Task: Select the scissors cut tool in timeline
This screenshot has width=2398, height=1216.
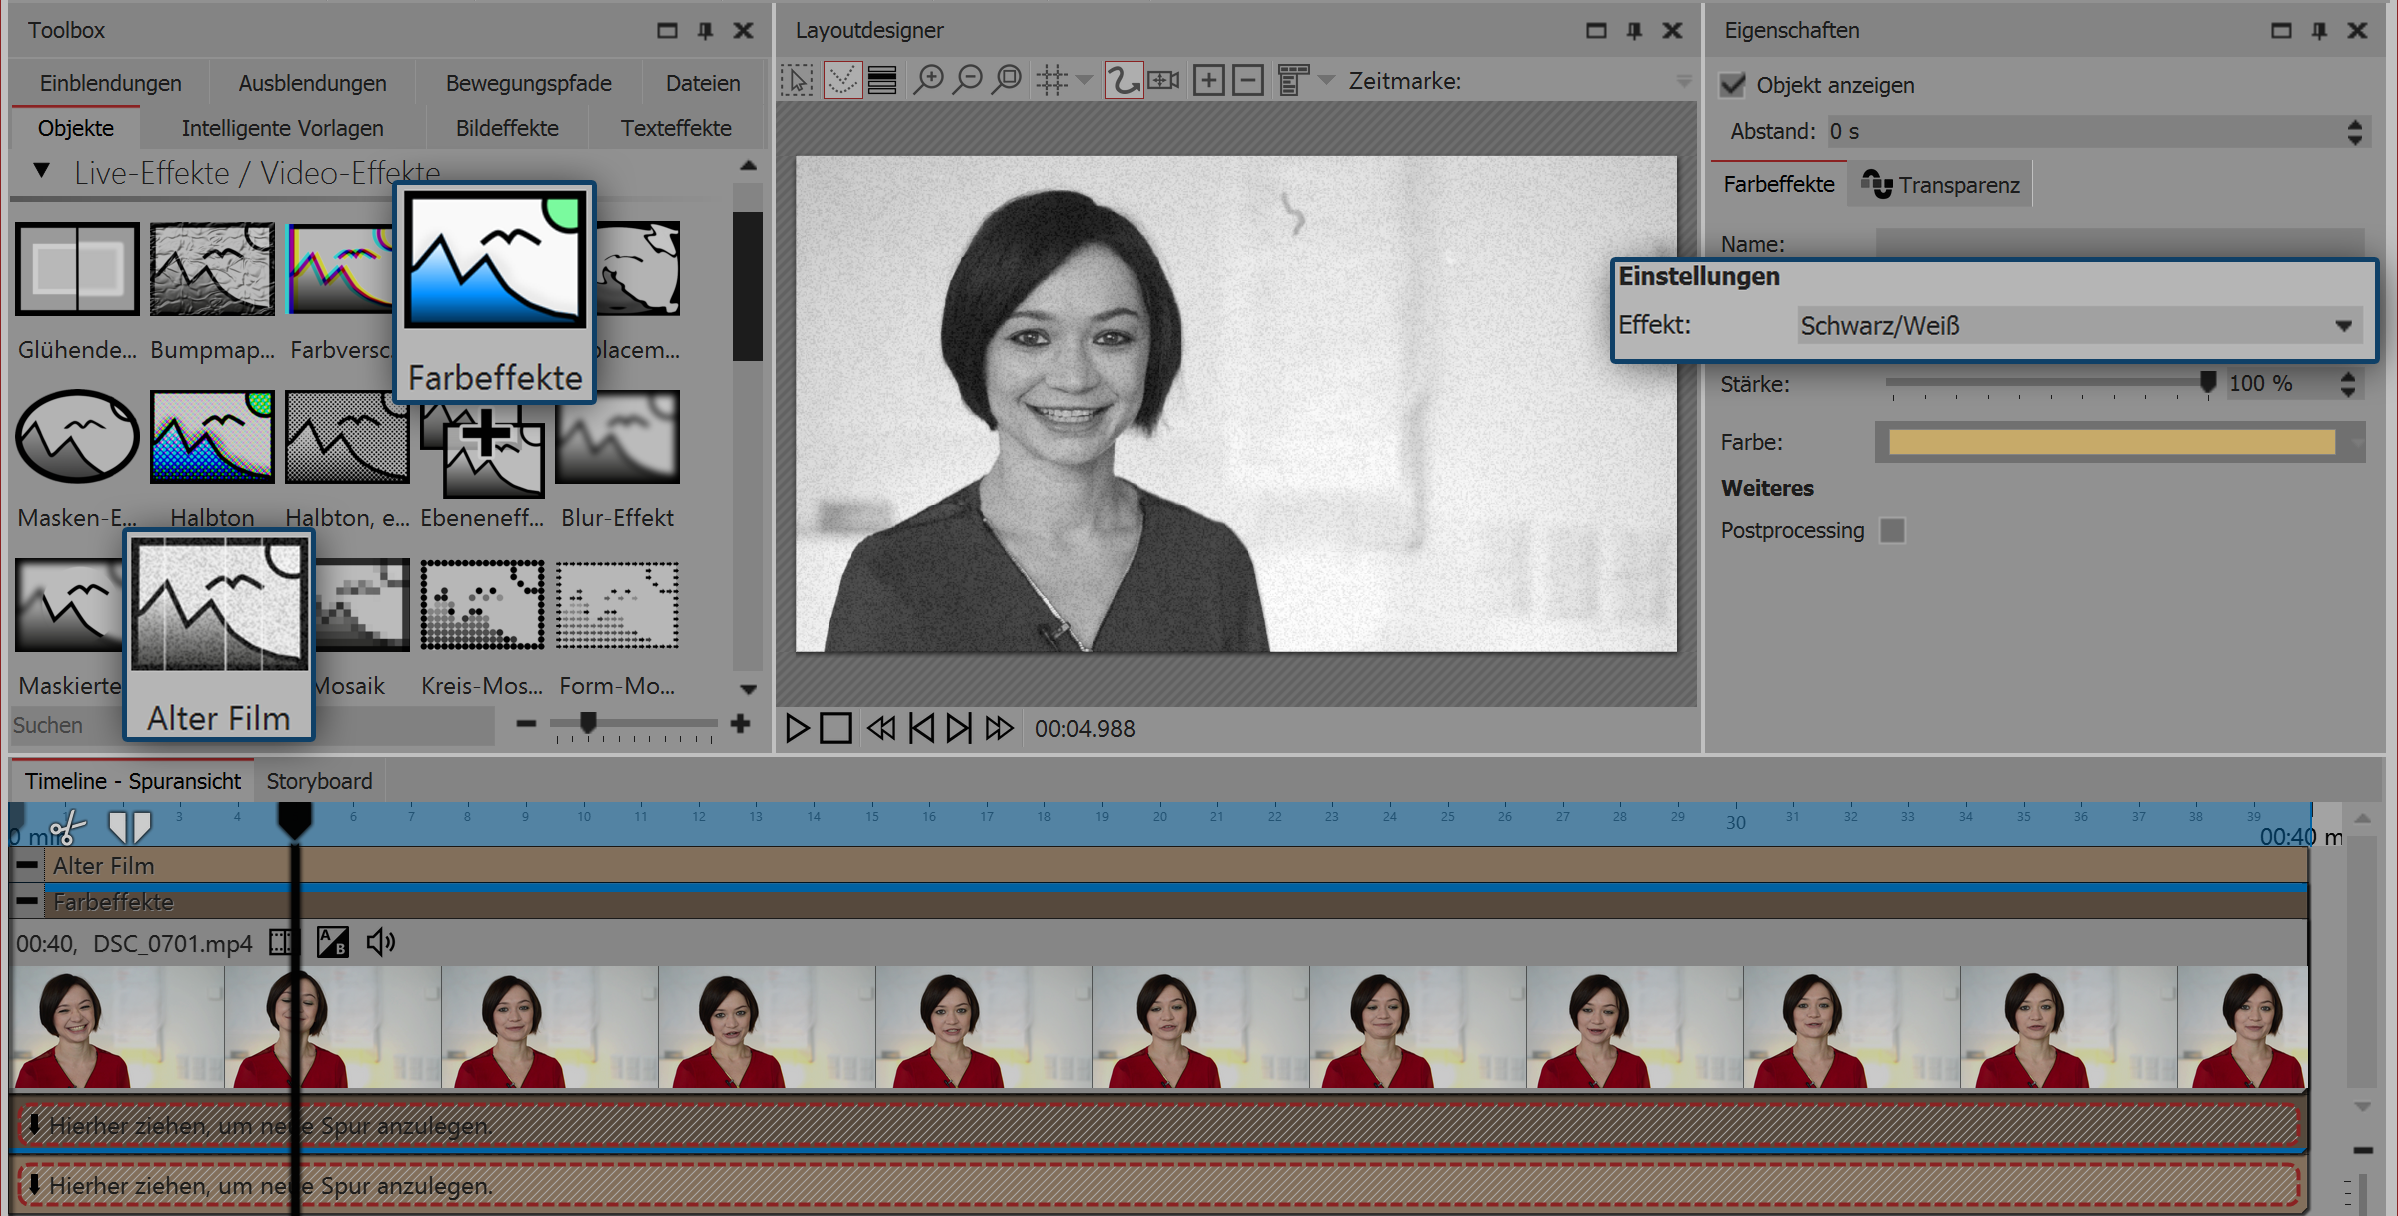Action: (x=68, y=828)
